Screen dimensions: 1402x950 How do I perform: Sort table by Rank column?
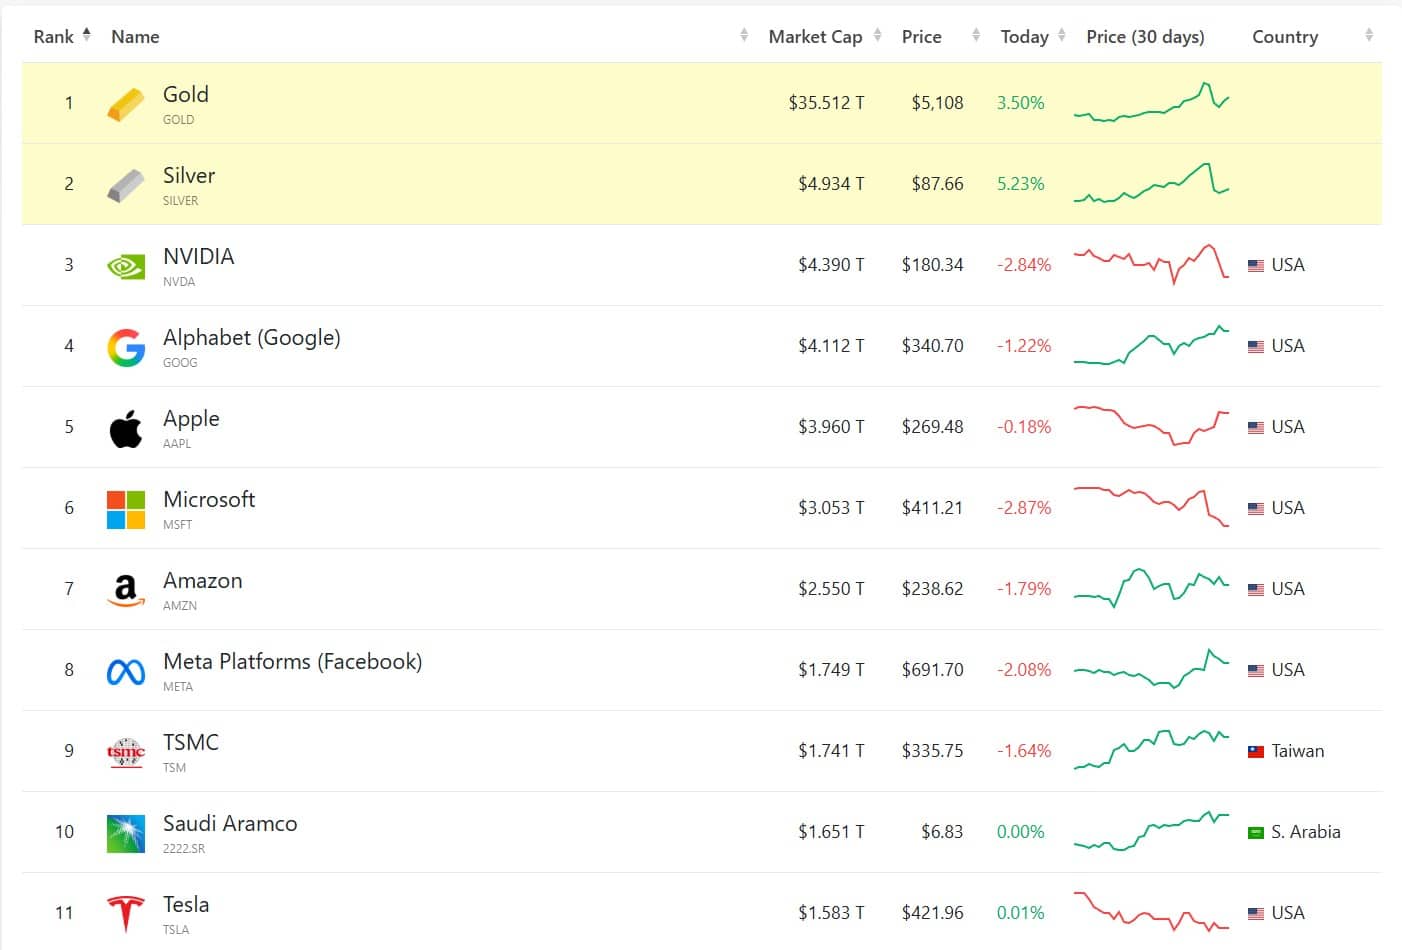click(x=62, y=36)
